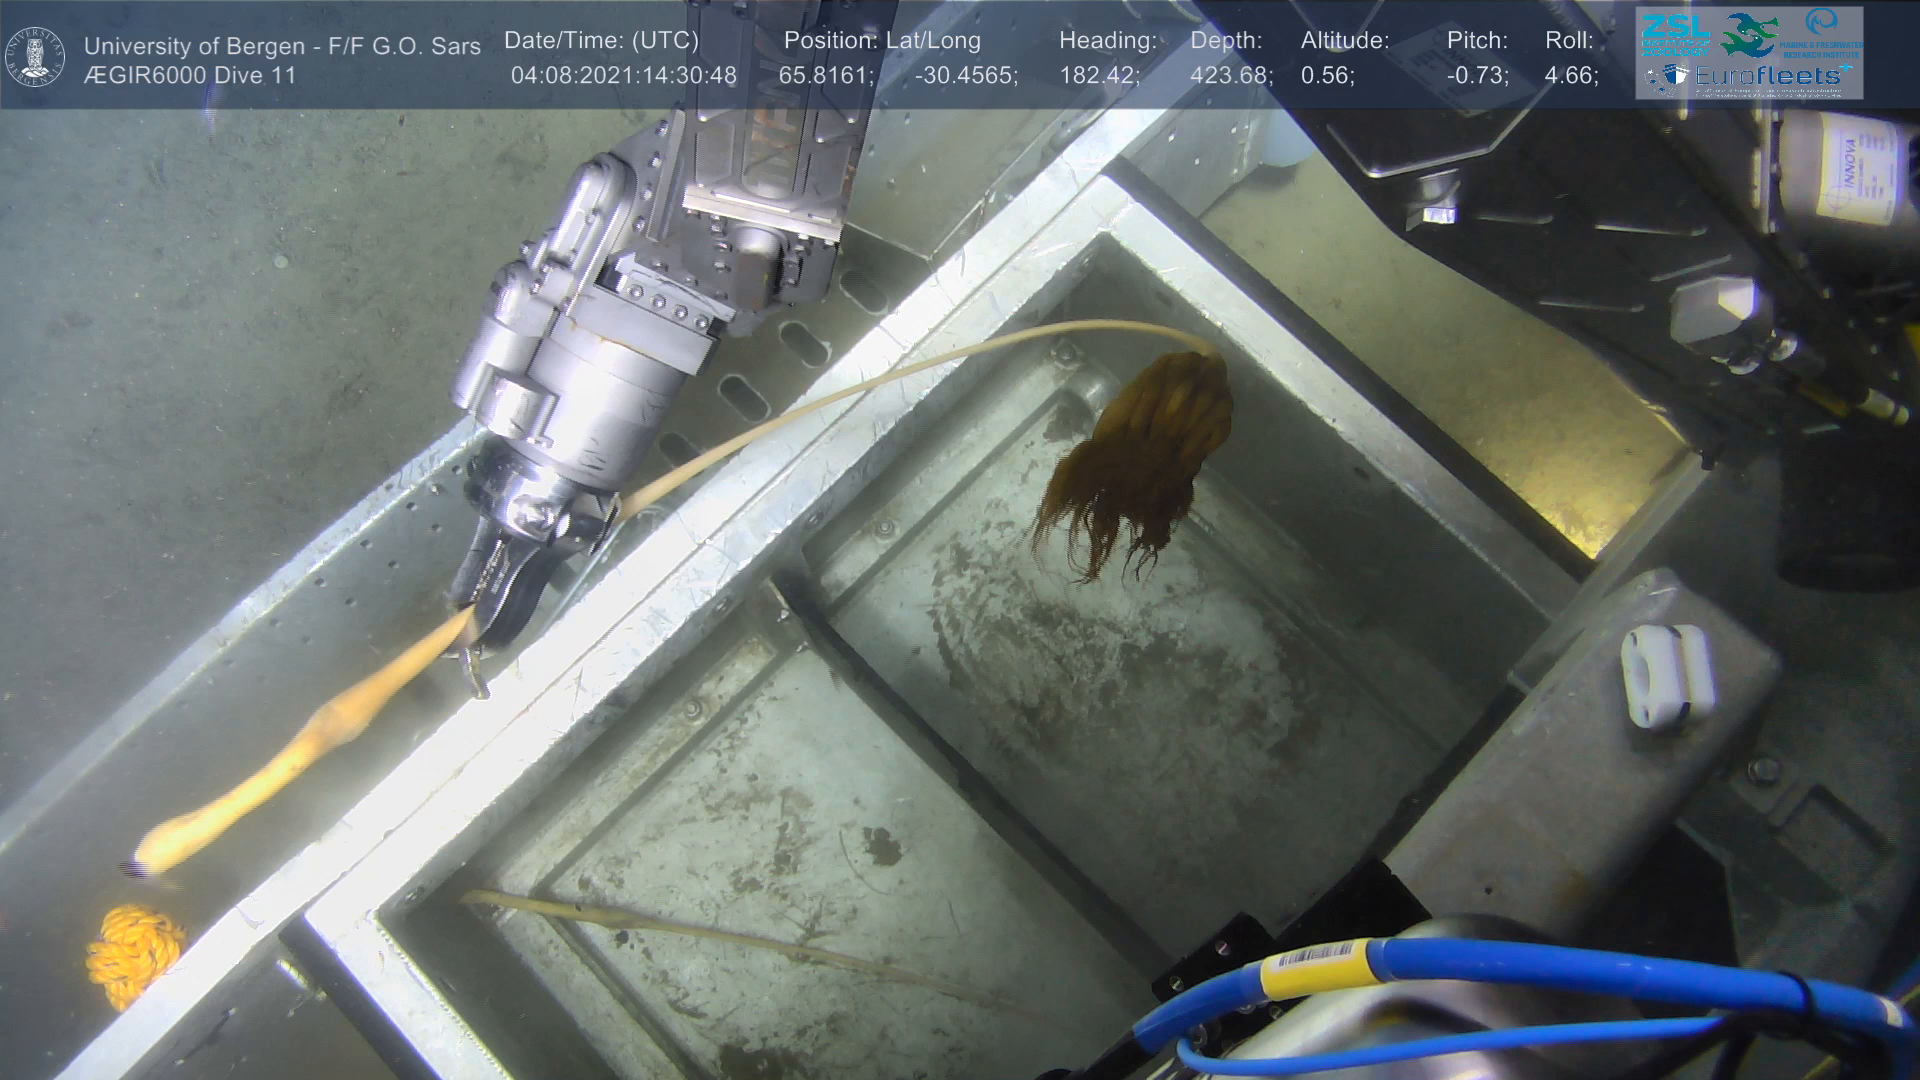The width and height of the screenshot is (1920, 1080).
Task: Click the University of Bergen seal logo
Action: [35, 57]
